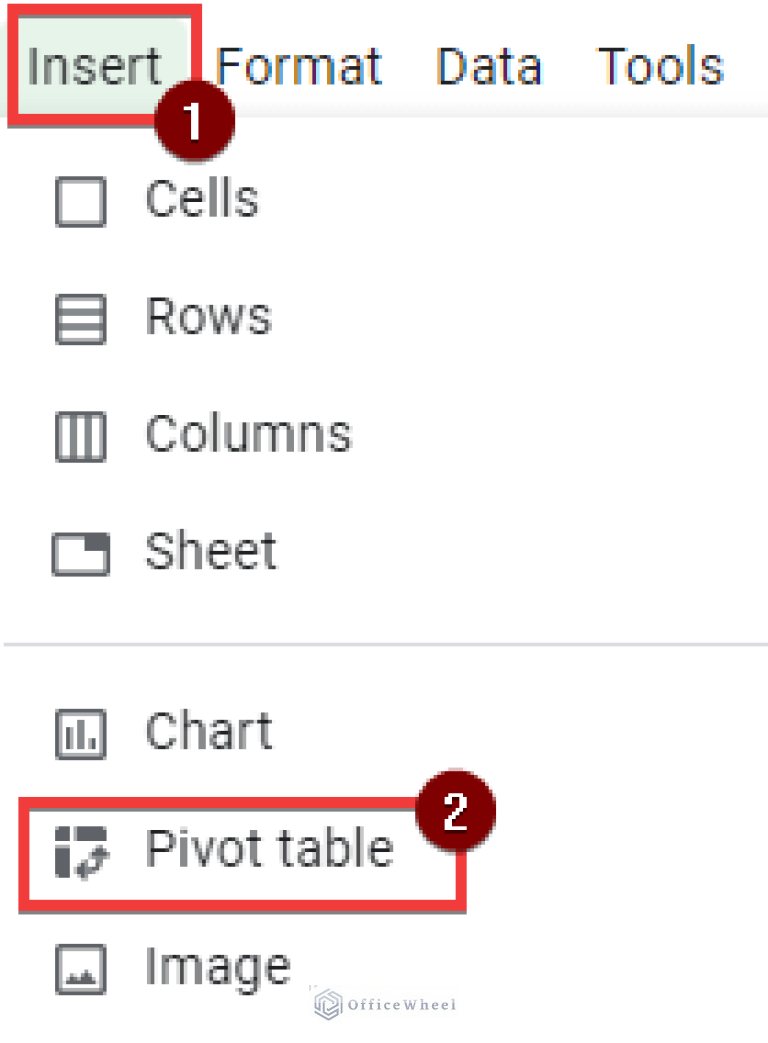This screenshot has height=1043, width=768.
Task: Click the Image picture icon
Action: point(80,964)
